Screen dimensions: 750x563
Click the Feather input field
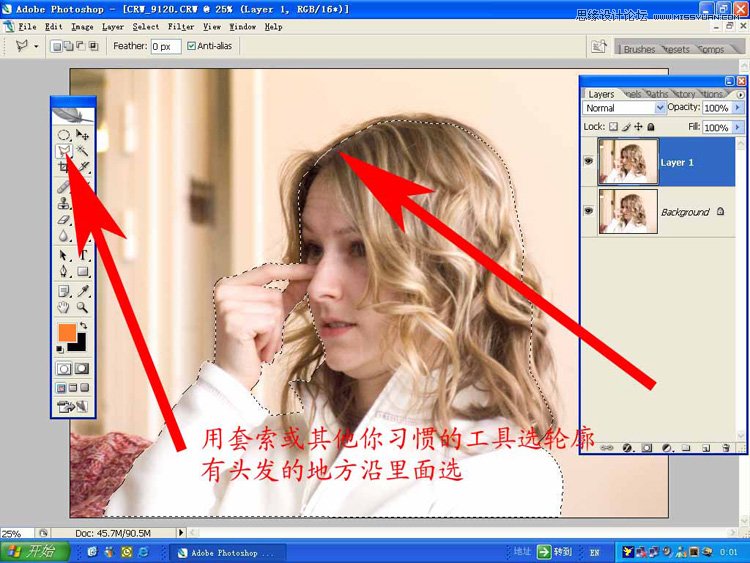click(165, 46)
